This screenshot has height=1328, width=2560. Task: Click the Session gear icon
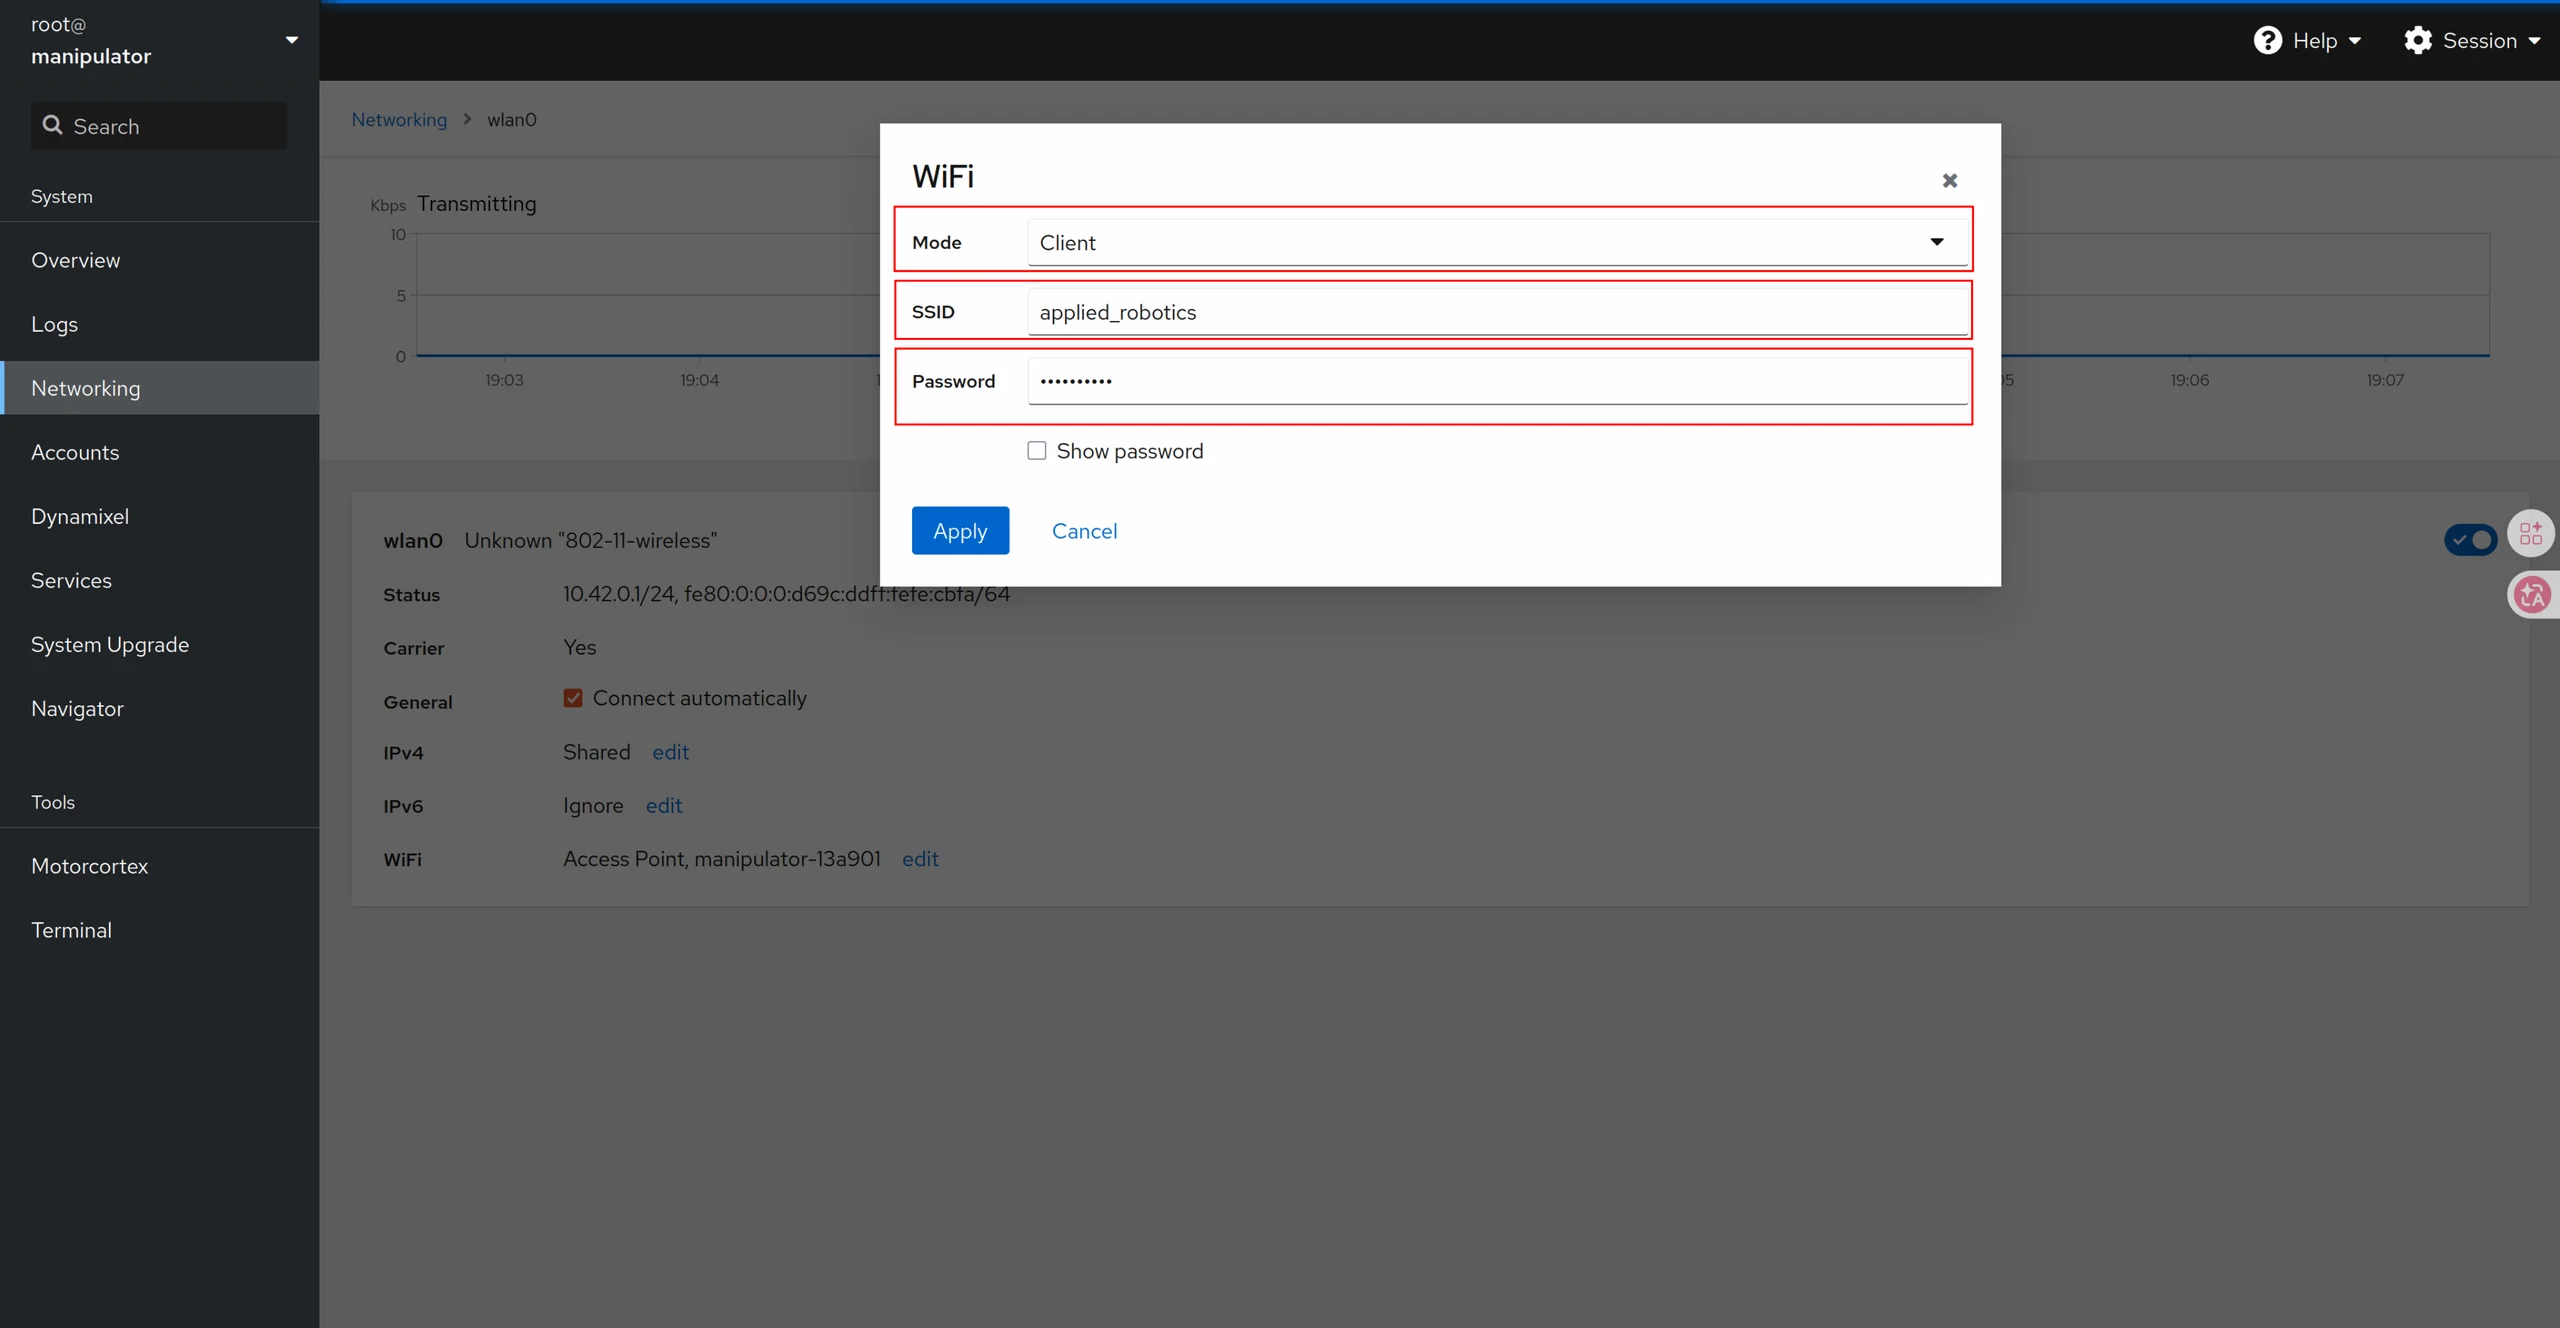point(2417,40)
